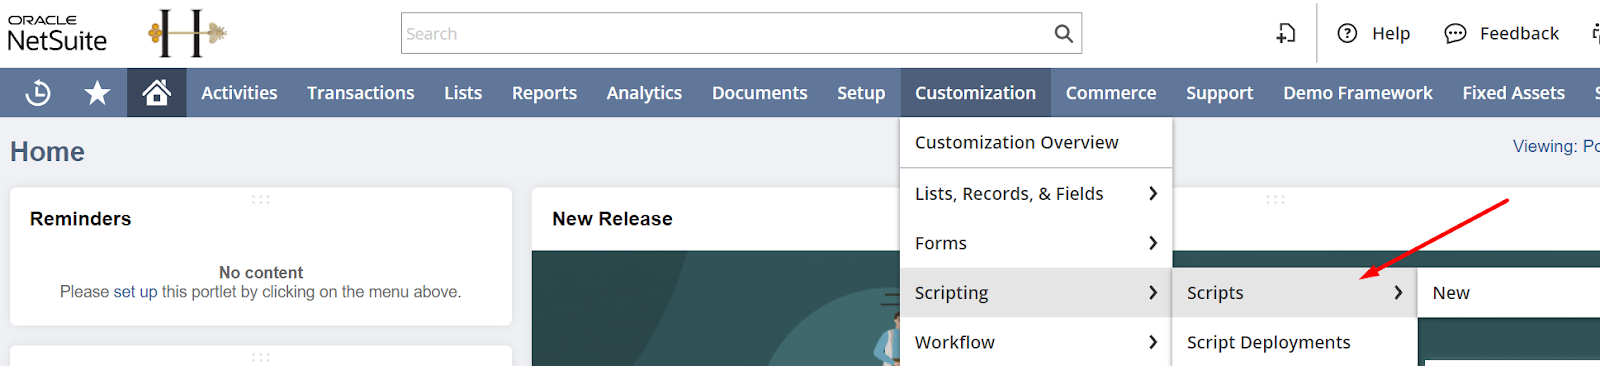The width and height of the screenshot is (1600, 366).
Task: Open the Analytics menu
Action: (x=644, y=93)
